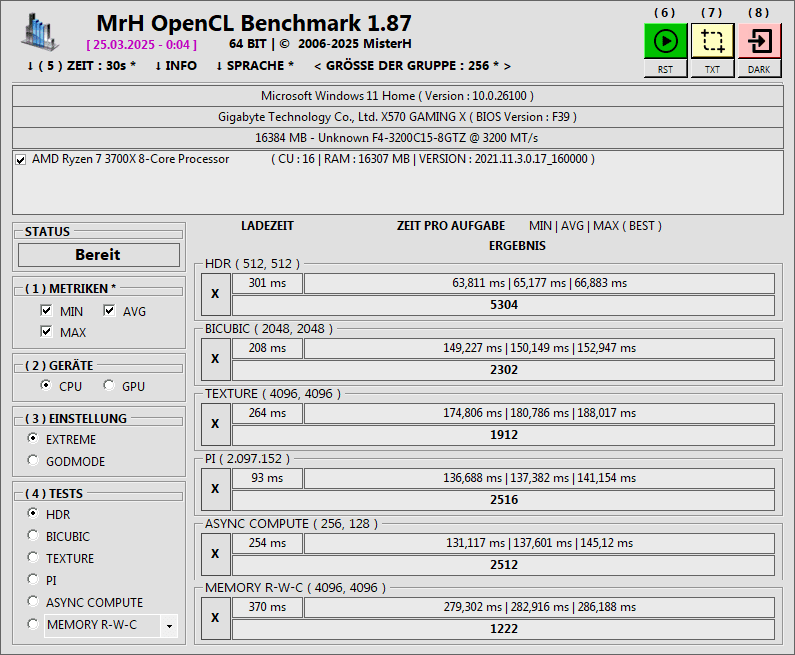Select PI test radio button

(x=33, y=579)
